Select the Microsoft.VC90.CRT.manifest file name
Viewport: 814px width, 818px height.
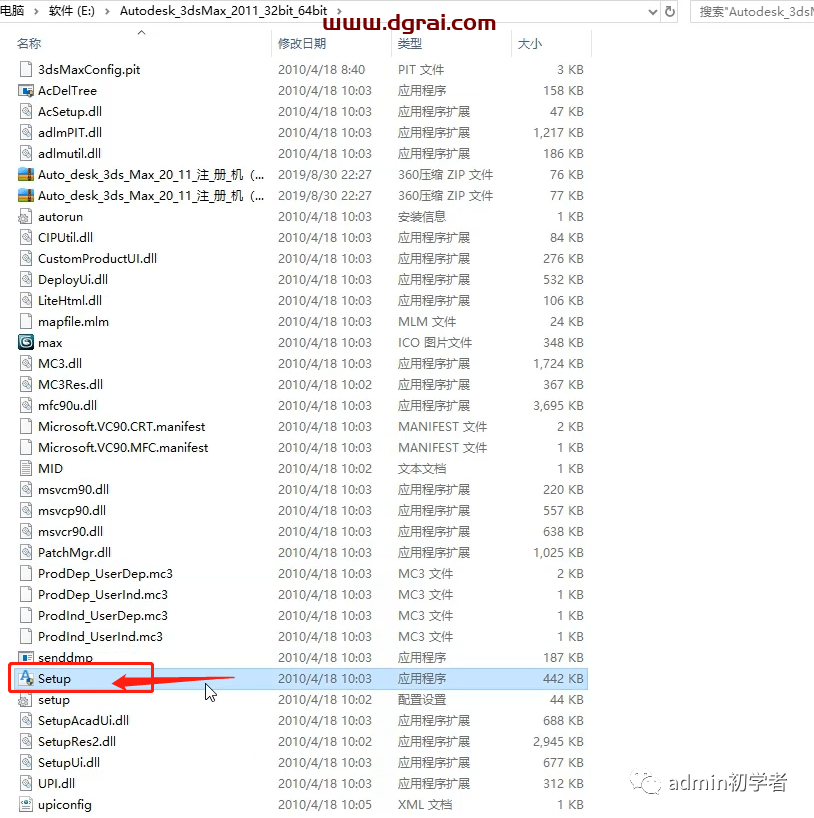pos(122,427)
